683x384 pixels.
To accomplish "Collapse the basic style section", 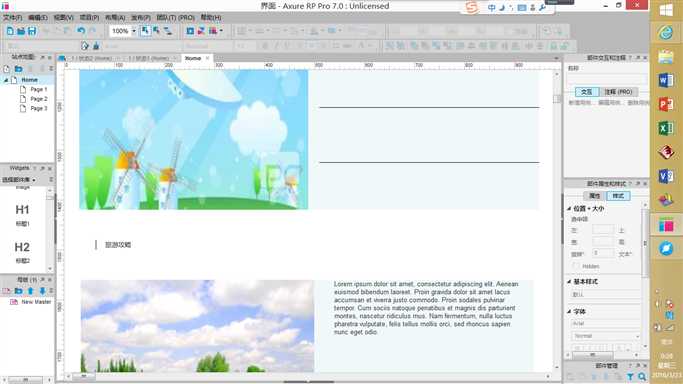I will 569,282.
